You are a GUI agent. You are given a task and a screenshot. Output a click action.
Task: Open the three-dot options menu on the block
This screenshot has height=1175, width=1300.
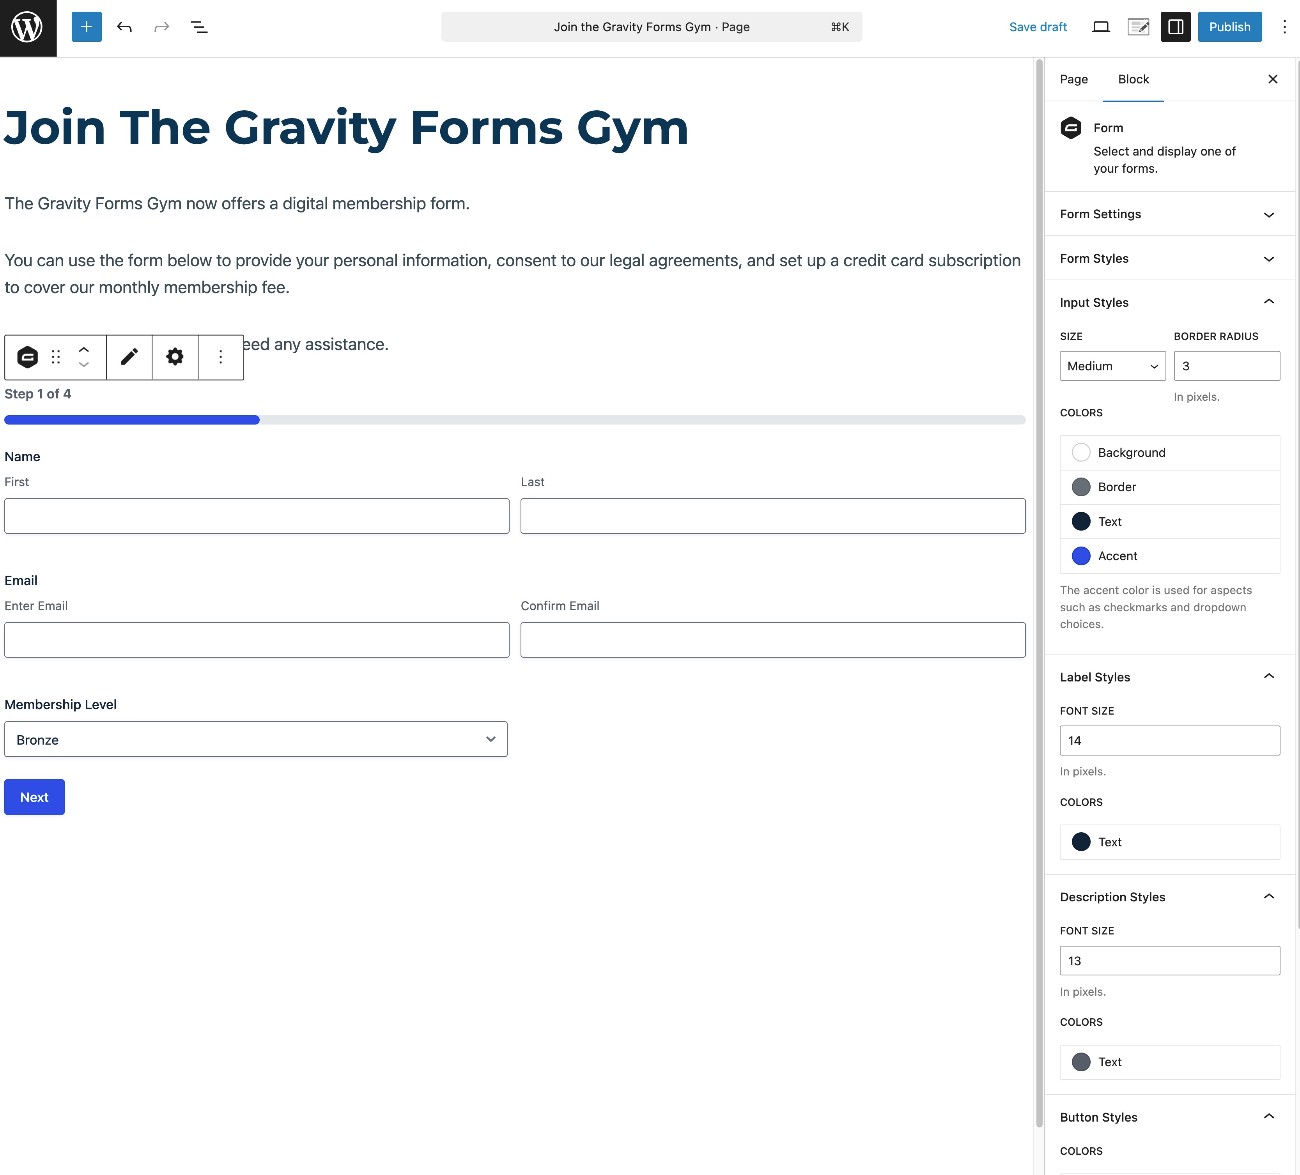point(221,357)
